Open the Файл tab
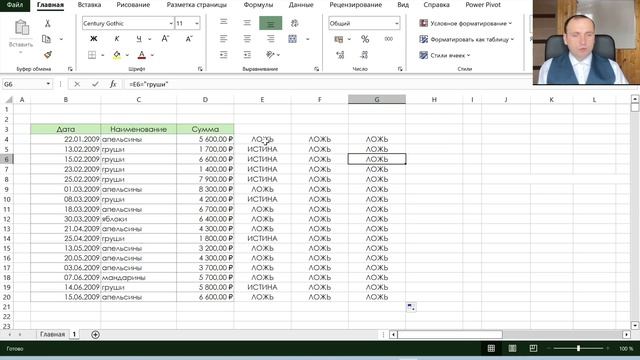Image resolution: width=640 pixels, height=360 pixels. tap(15, 5)
